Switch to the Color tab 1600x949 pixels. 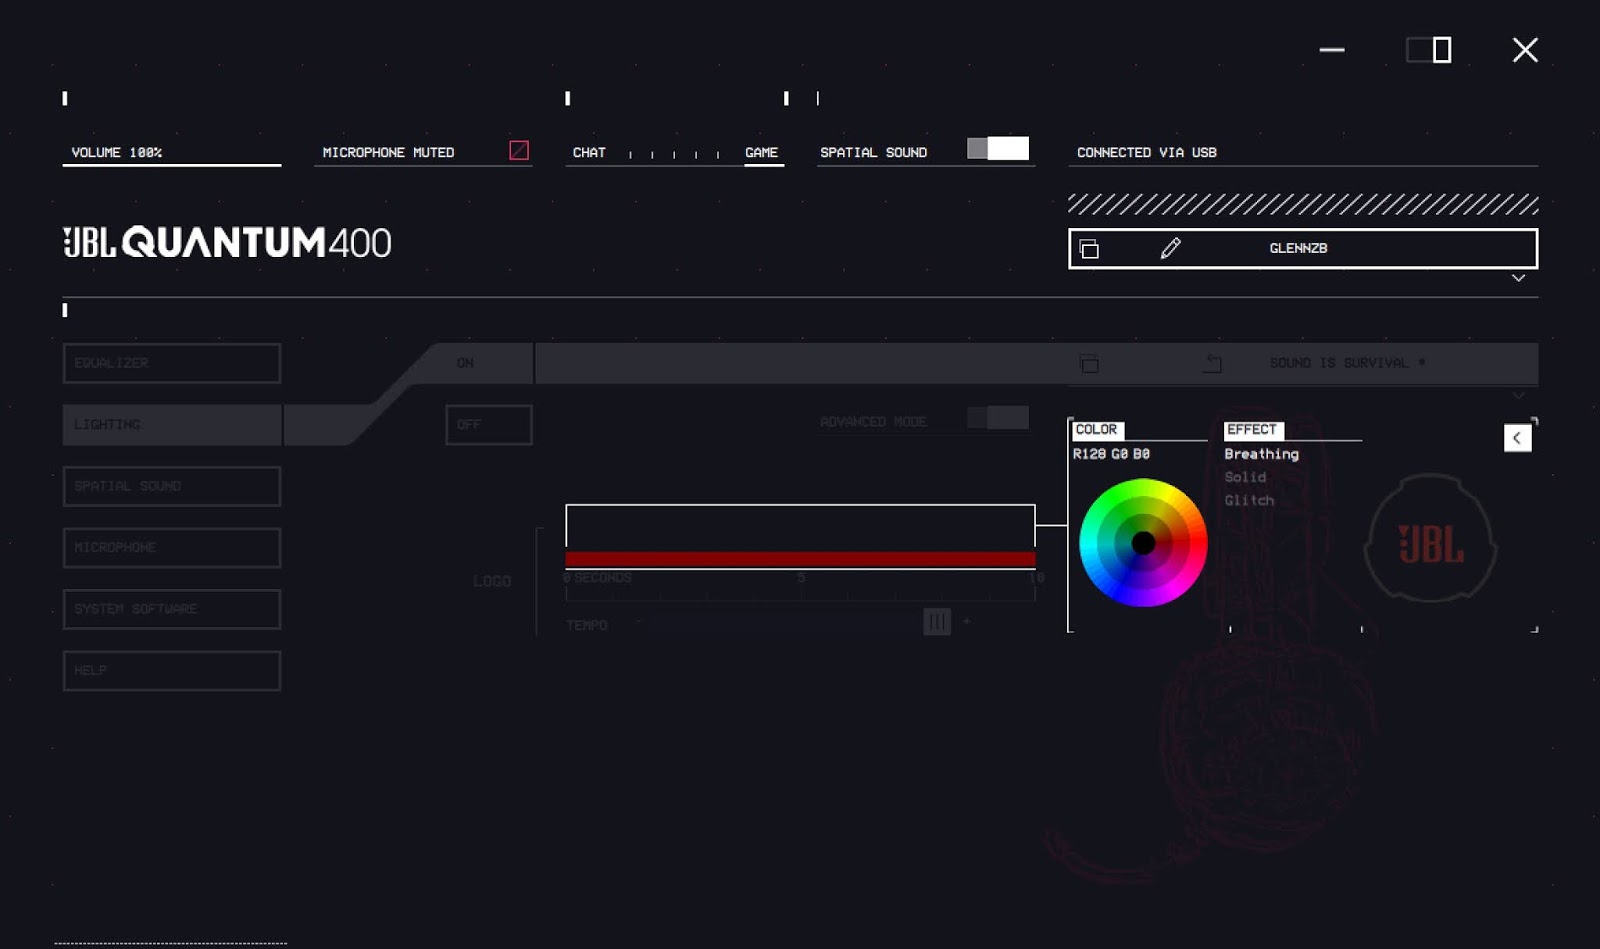click(1096, 430)
